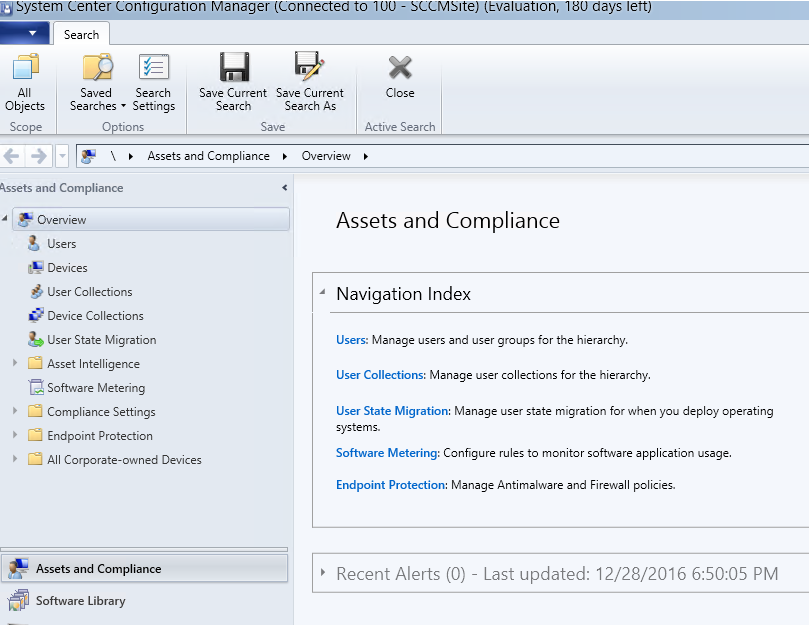809x625 pixels.
Task: Select the Compliance Settings folder icon
Action: point(35,411)
